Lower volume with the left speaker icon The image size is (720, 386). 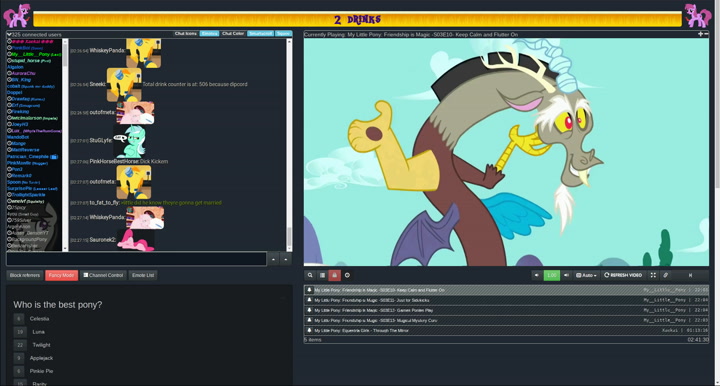click(x=537, y=275)
